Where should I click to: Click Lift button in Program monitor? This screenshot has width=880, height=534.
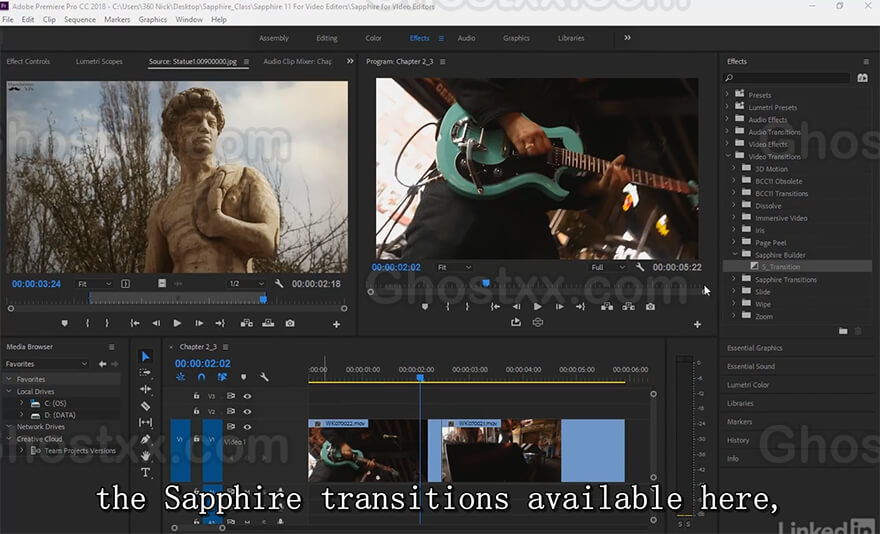[x=607, y=307]
